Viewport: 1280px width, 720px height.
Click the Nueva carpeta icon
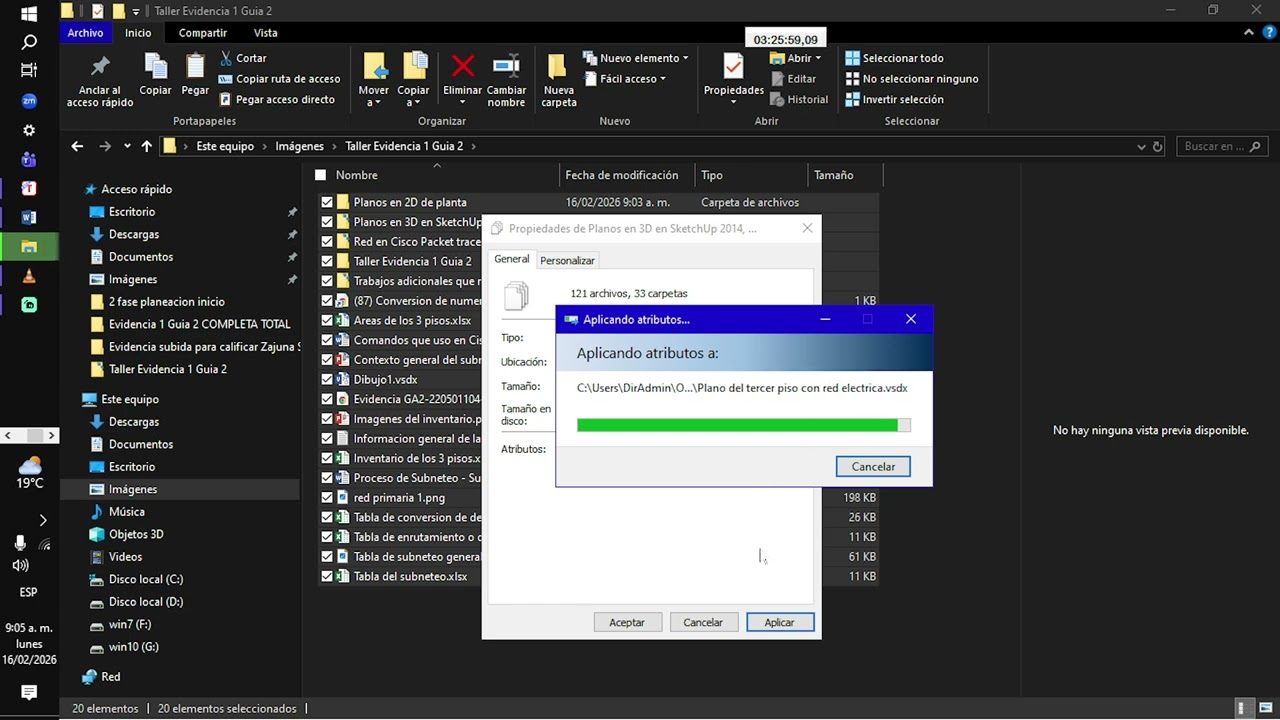[559, 67]
